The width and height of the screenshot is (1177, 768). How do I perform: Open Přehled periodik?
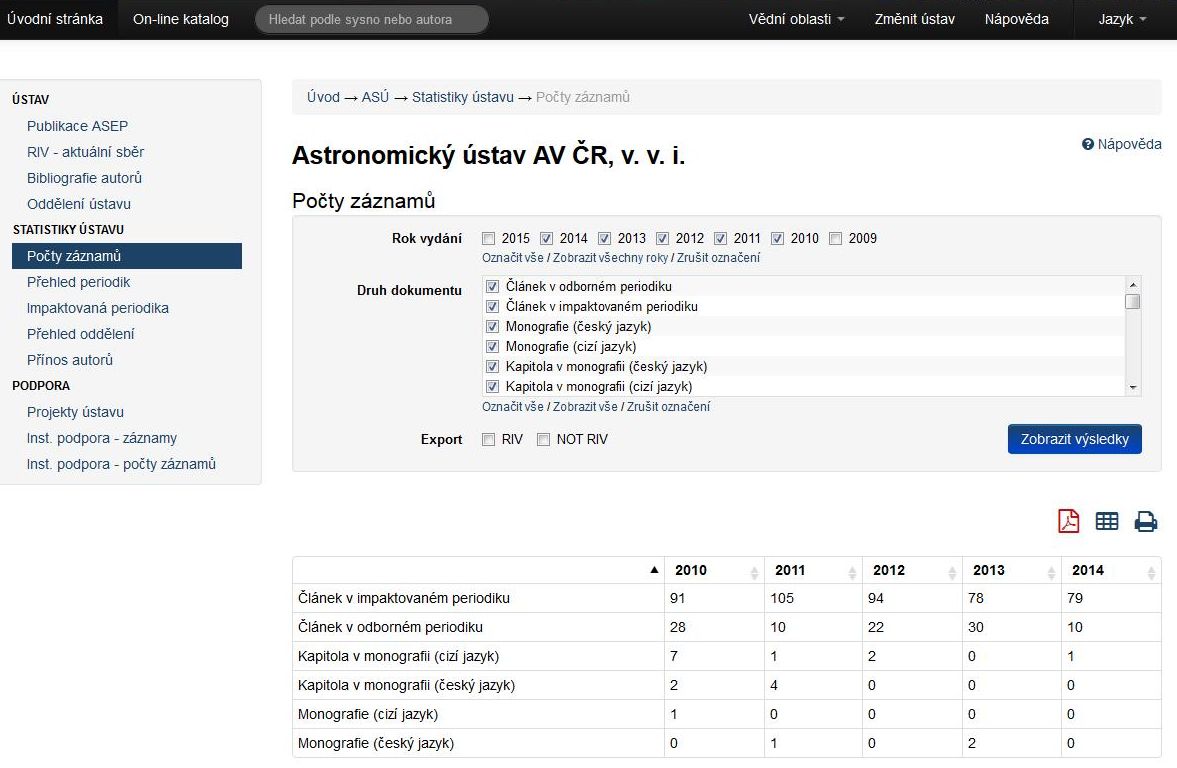click(x=79, y=282)
